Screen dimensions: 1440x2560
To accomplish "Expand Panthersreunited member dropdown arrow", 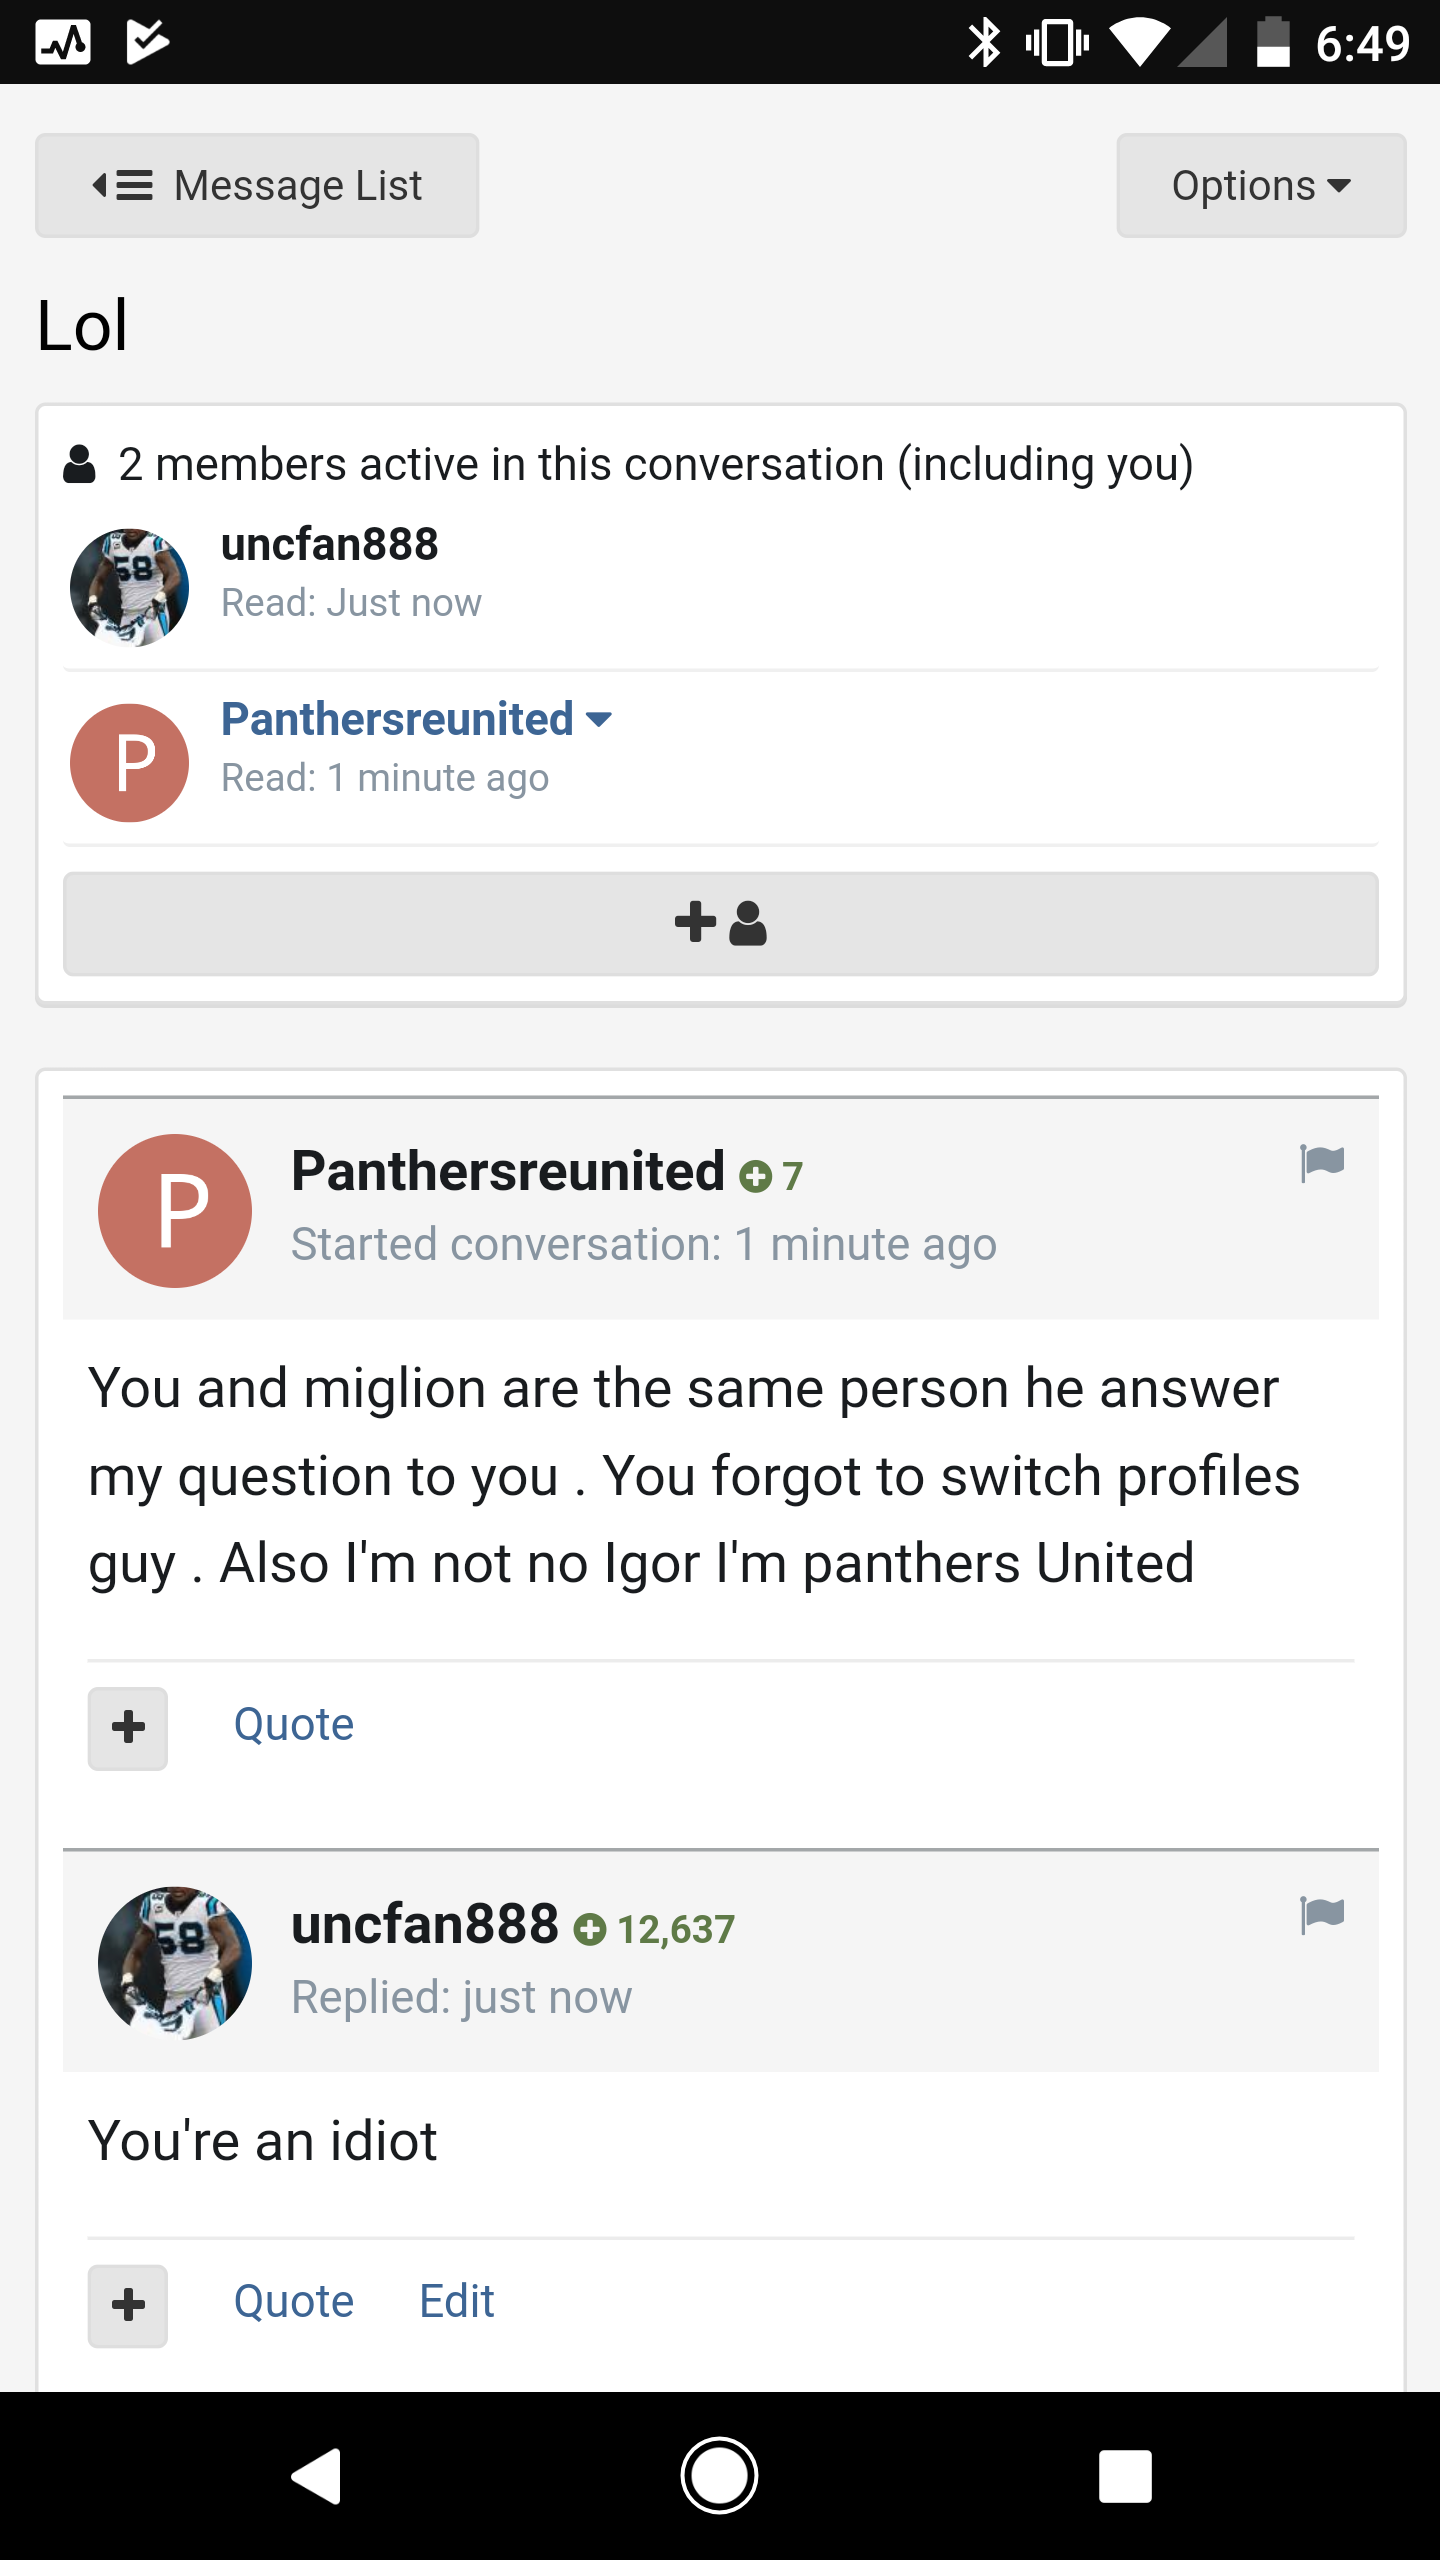I will click(599, 719).
